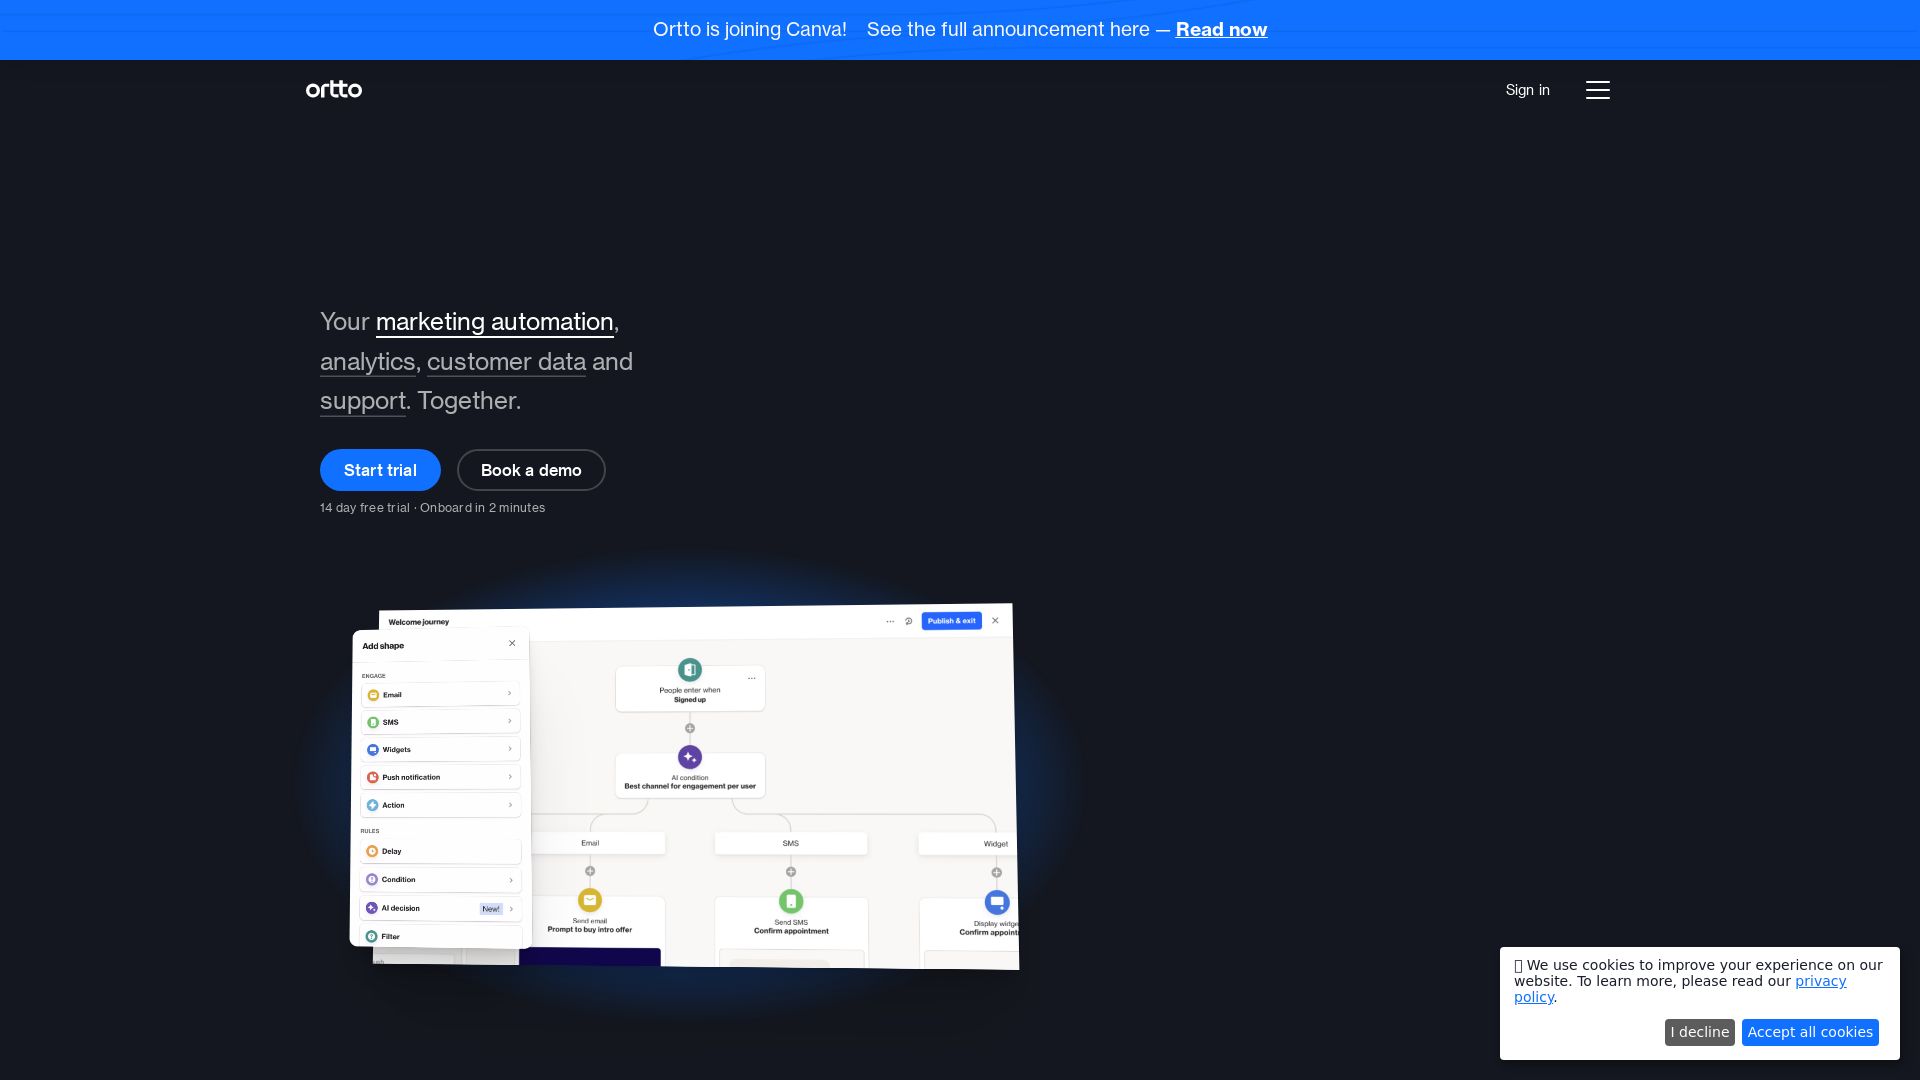This screenshot has height=1080, width=1920.
Task: Click the history icon in the journey header
Action: [908, 621]
